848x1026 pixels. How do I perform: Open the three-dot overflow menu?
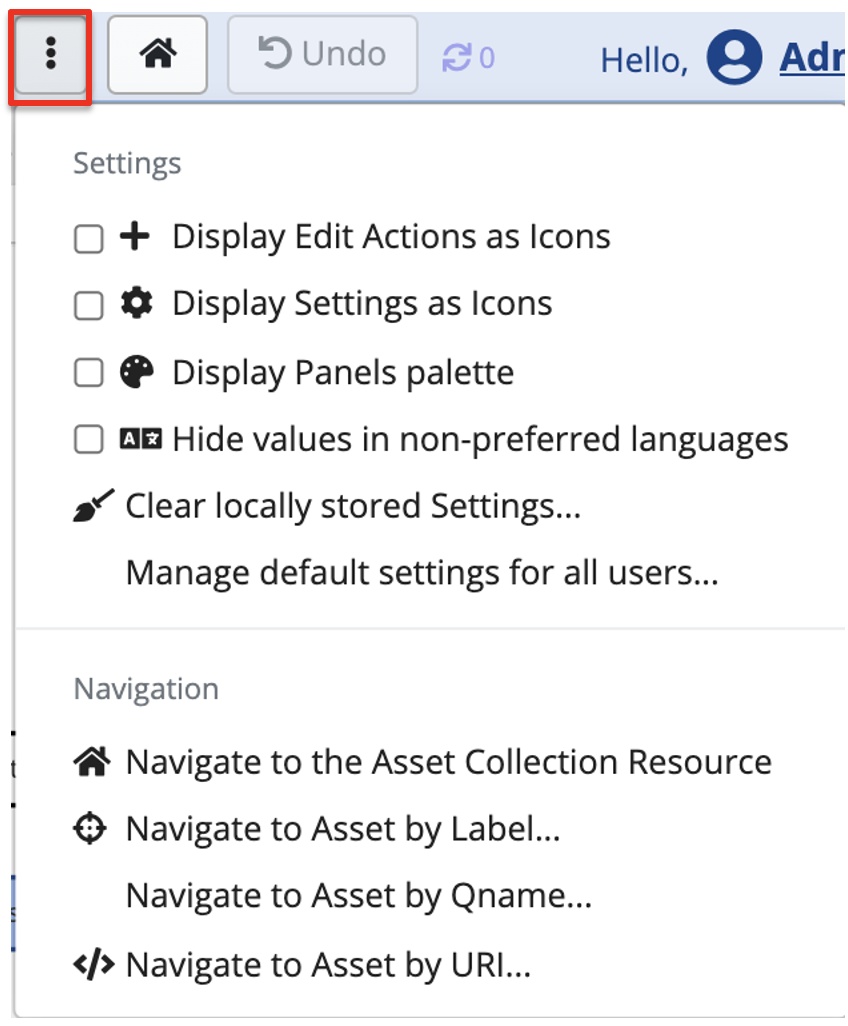(x=49, y=55)
